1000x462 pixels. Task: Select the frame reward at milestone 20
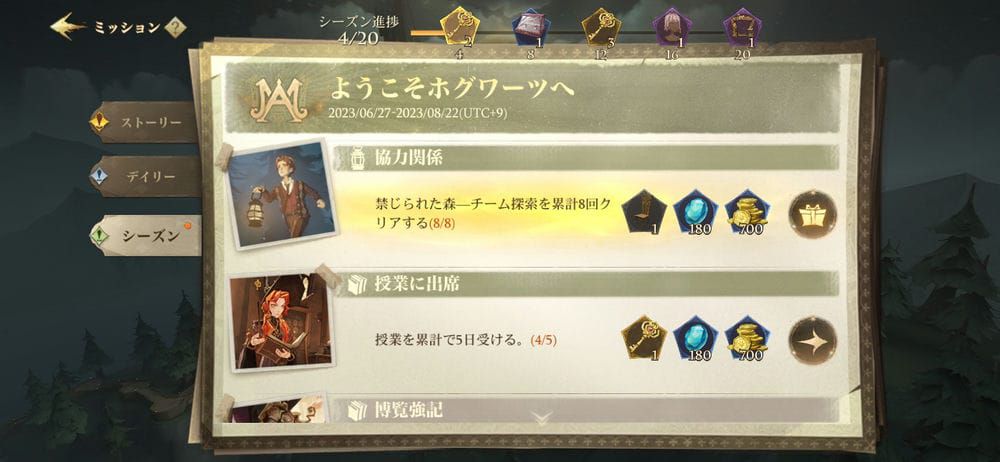point(742,27)
